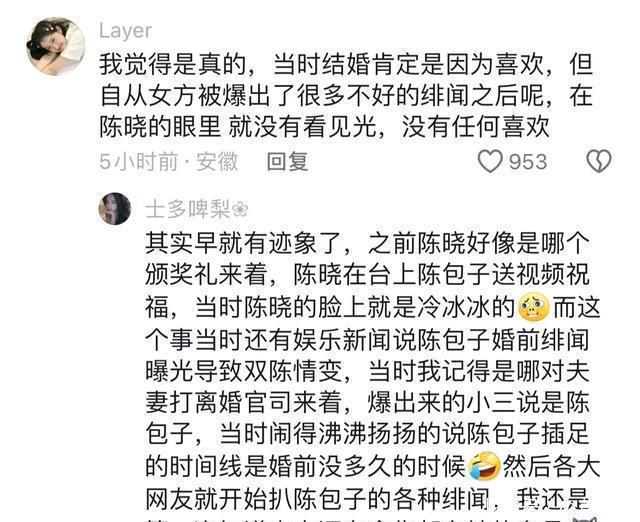The width and height of the screenshot is (640, 522).
Task: Click the reply line 网友就开始扒陈包子的各种绯闻
Action: coord(318,499)
